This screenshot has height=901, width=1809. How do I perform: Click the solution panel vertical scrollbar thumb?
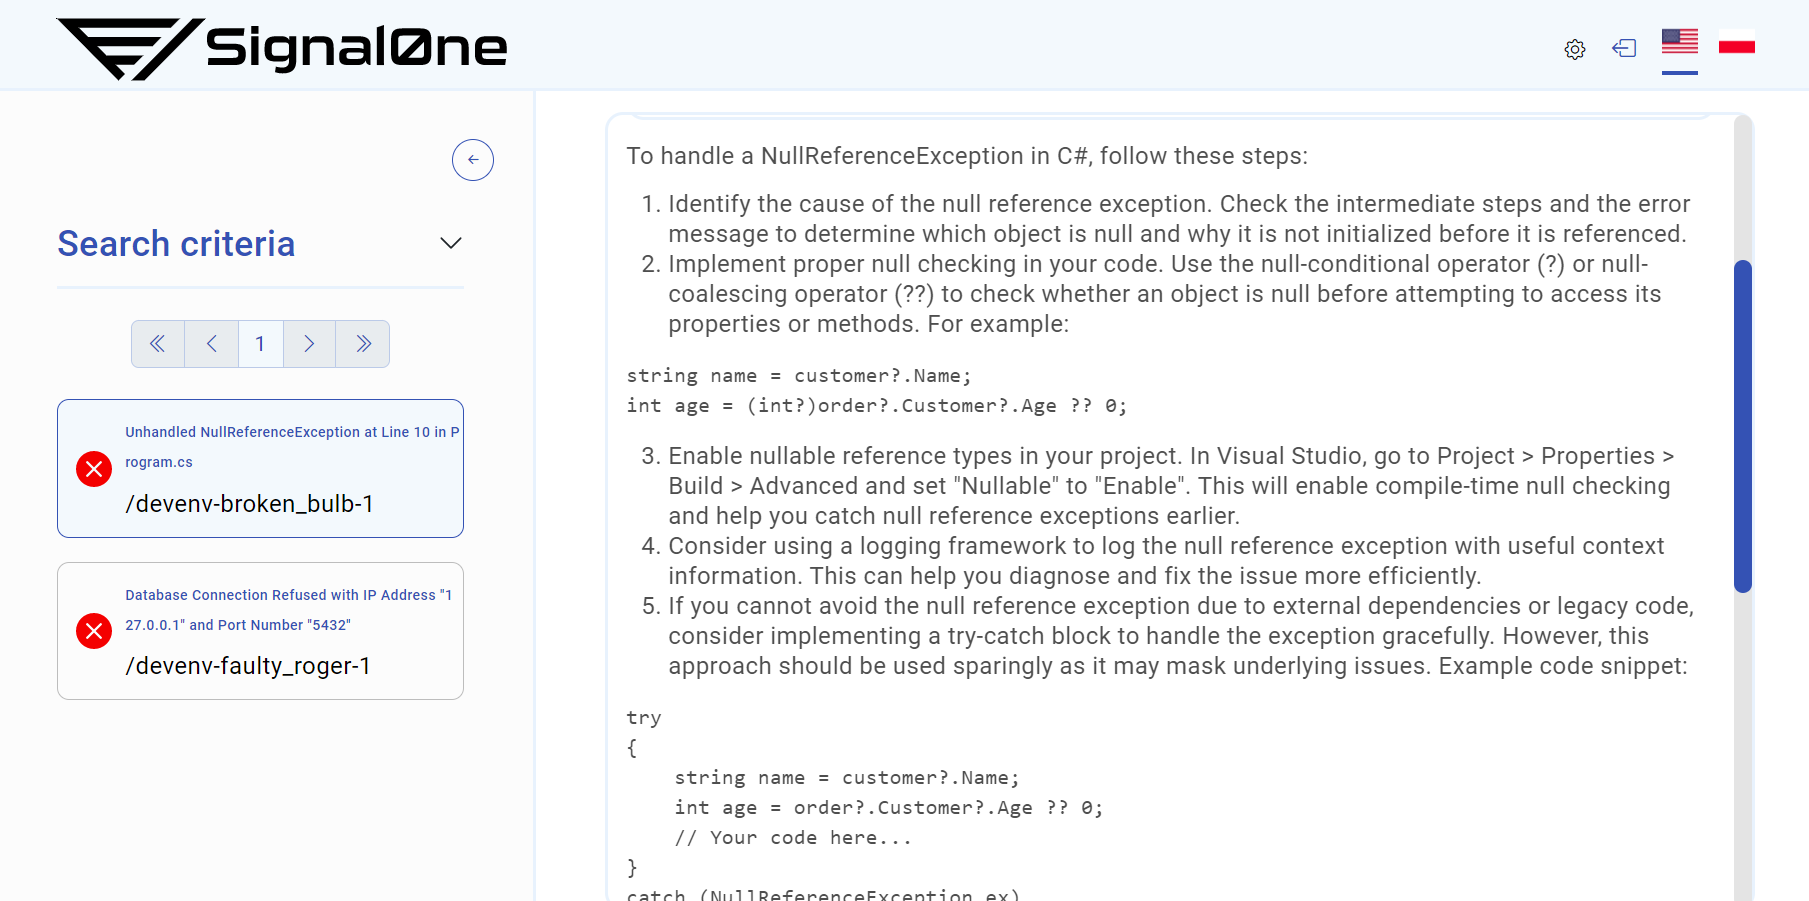click(x=1742, y=426)
